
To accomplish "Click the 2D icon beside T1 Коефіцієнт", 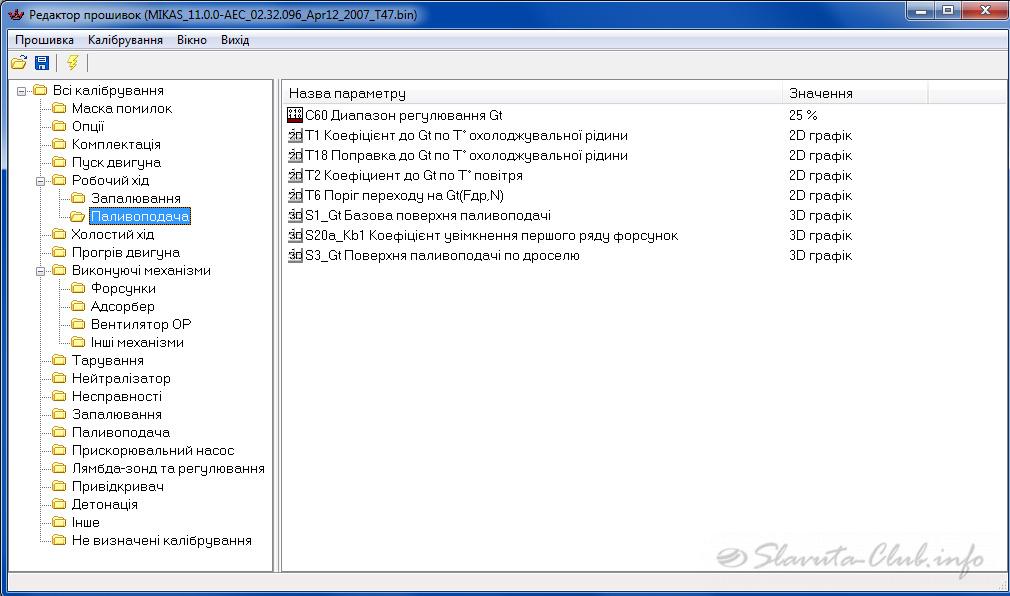I will 295,136.
